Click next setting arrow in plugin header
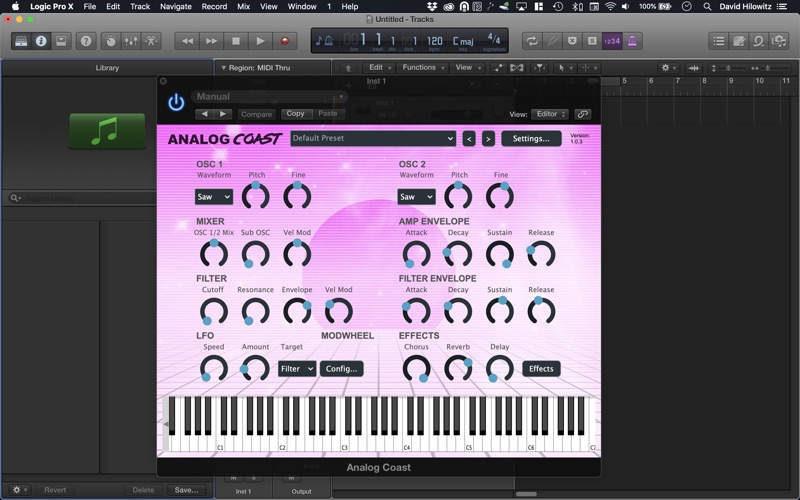Image resolution: width=800 pixels, height=500 pixels. pos(223,114)
